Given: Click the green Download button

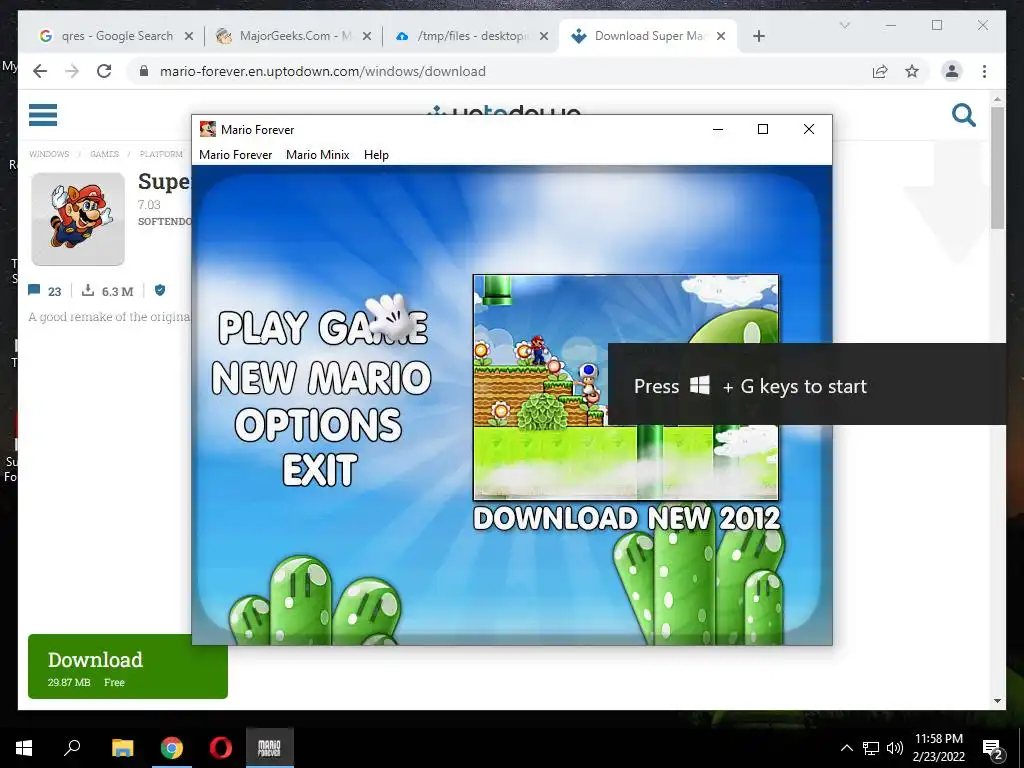Looking at the screenshot, I should click(x=128, y=667).
